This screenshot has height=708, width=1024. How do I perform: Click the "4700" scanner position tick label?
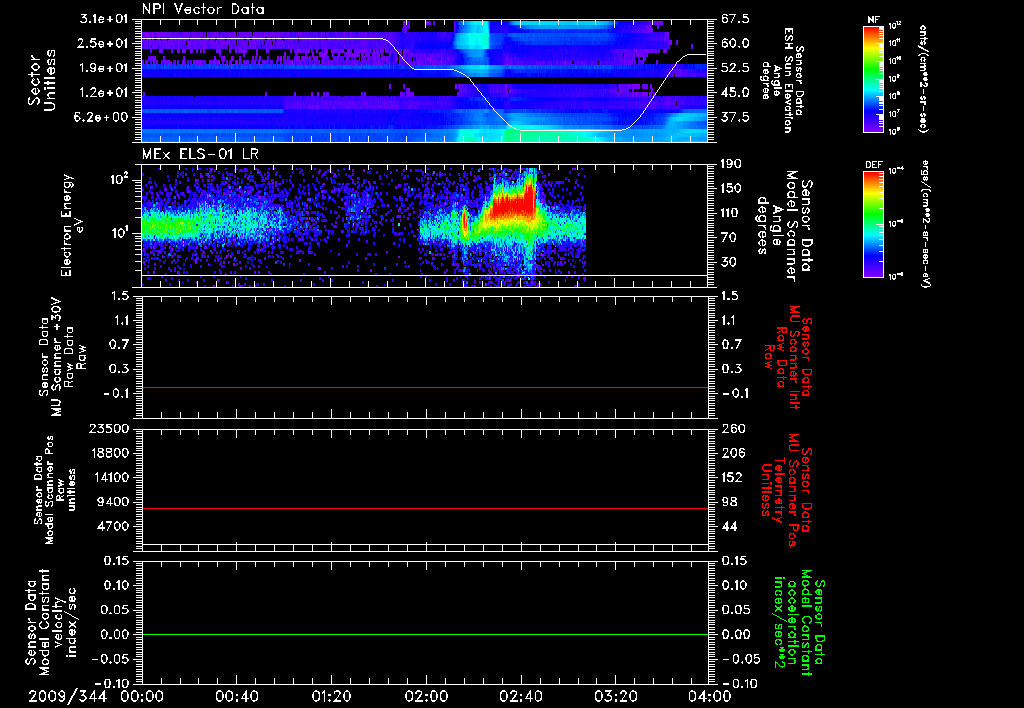(114, 526)
